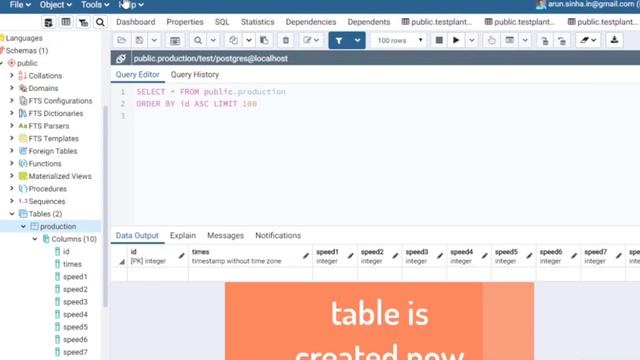The image size is (640, 360).
Task: Click the Paste rows icon
Action: pyautogui.click(x=264, y=40)
